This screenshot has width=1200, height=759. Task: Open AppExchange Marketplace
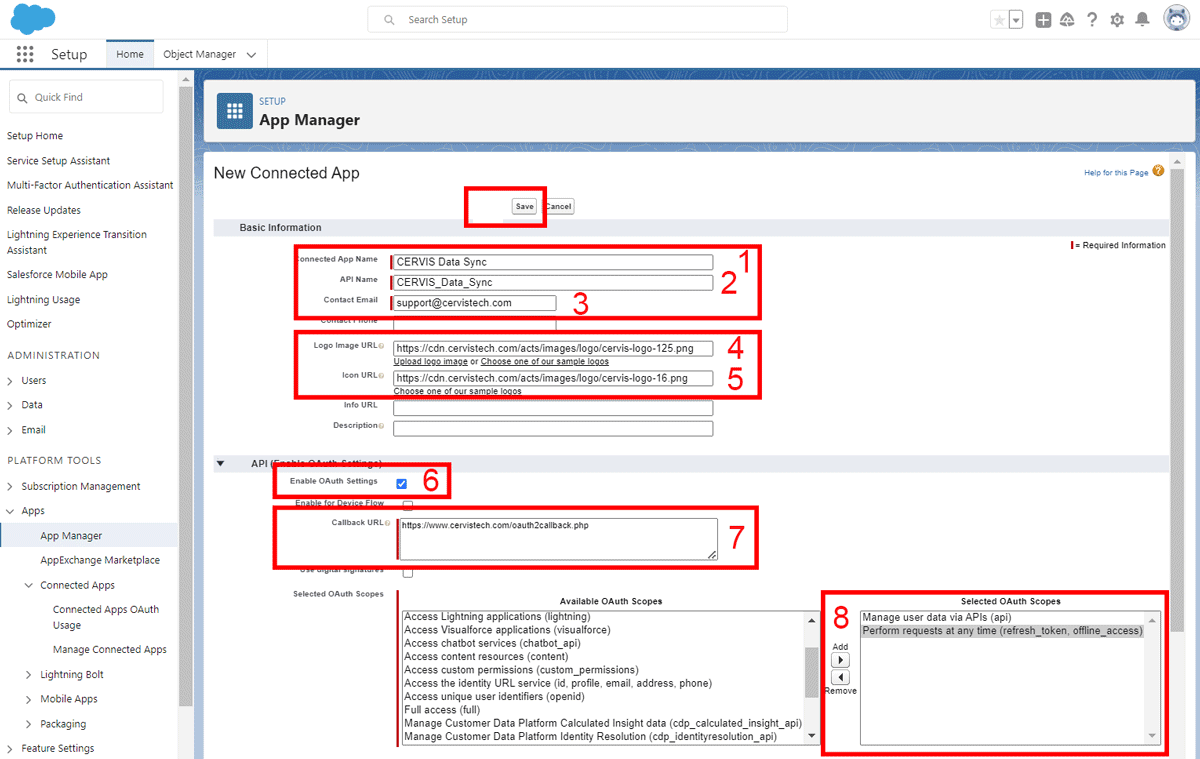click(100, 560)
